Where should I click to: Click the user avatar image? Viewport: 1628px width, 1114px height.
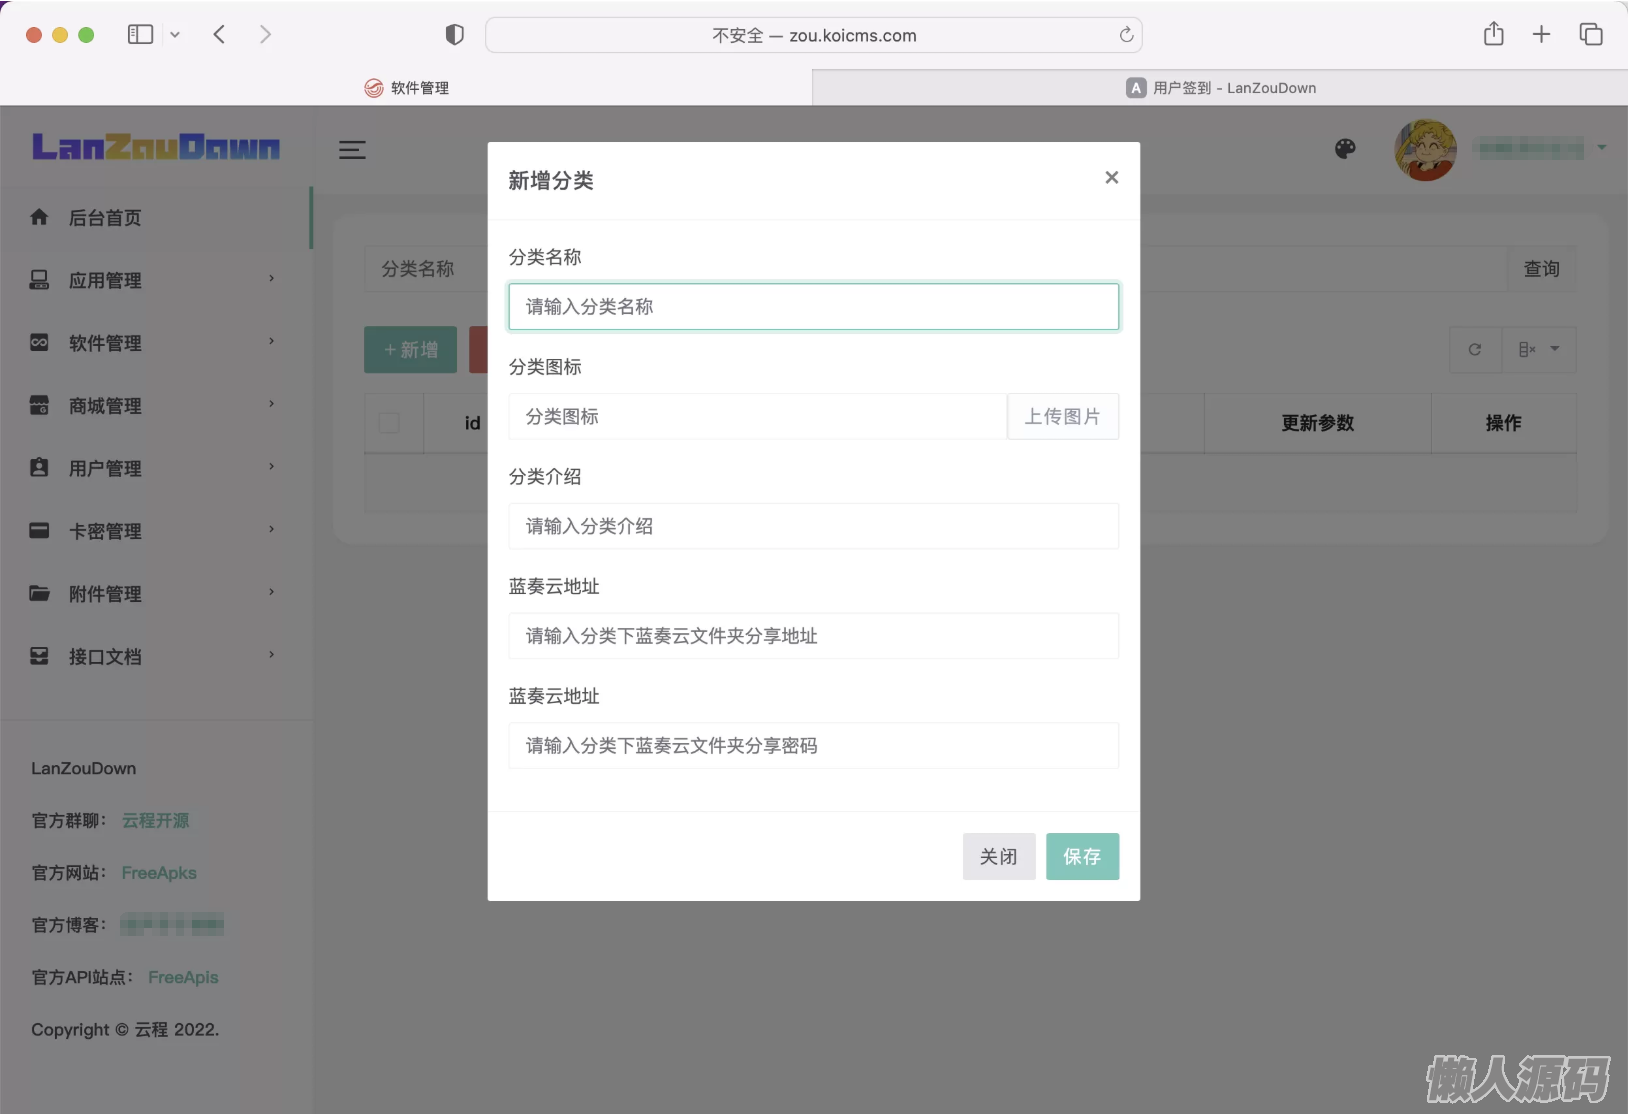point(1425,150)
